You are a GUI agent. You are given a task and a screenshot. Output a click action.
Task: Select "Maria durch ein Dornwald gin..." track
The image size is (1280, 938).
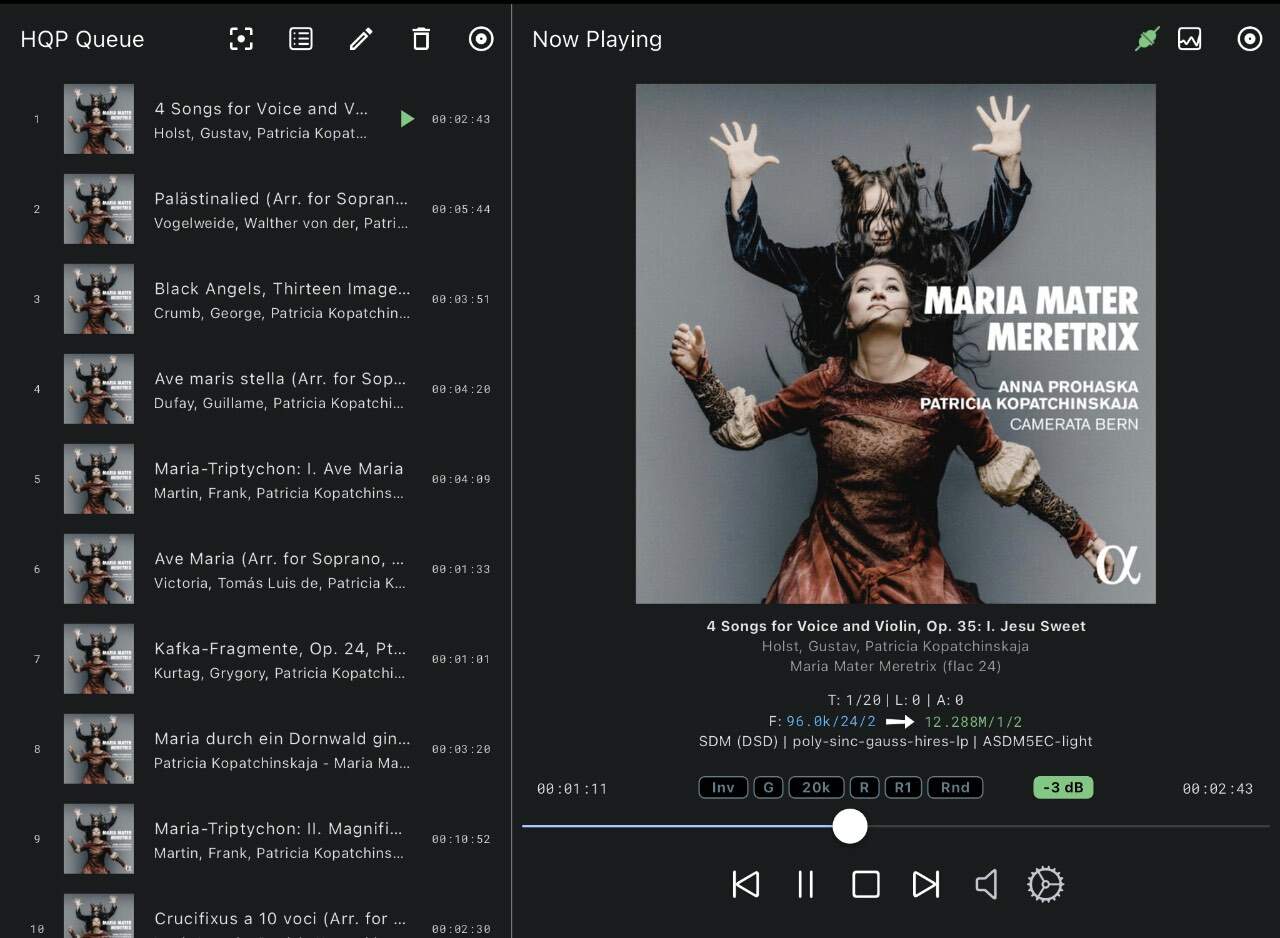(x=282, y=739)
